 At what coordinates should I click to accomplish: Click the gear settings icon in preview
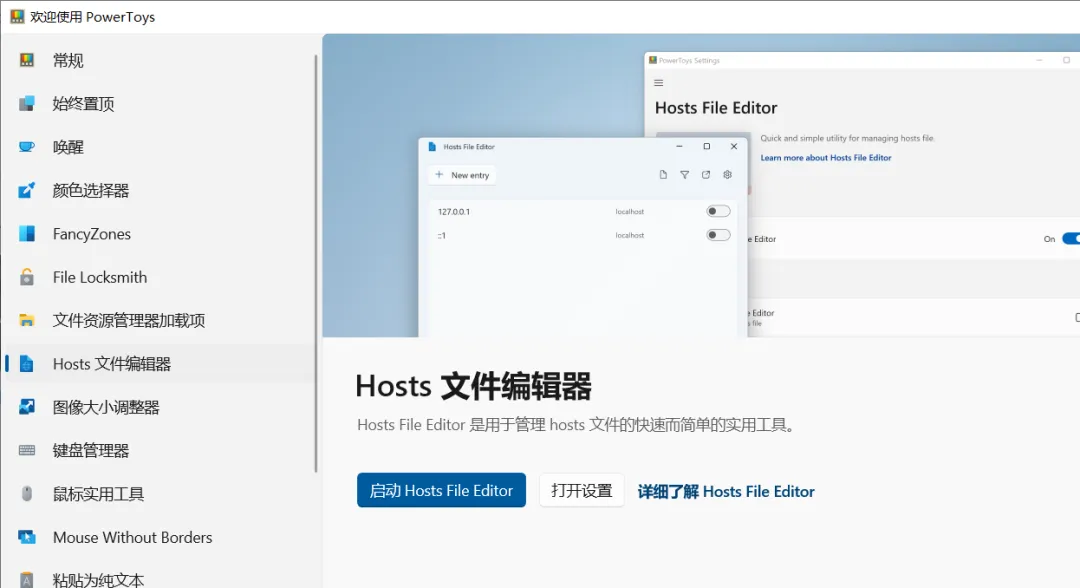pos(727,175)
